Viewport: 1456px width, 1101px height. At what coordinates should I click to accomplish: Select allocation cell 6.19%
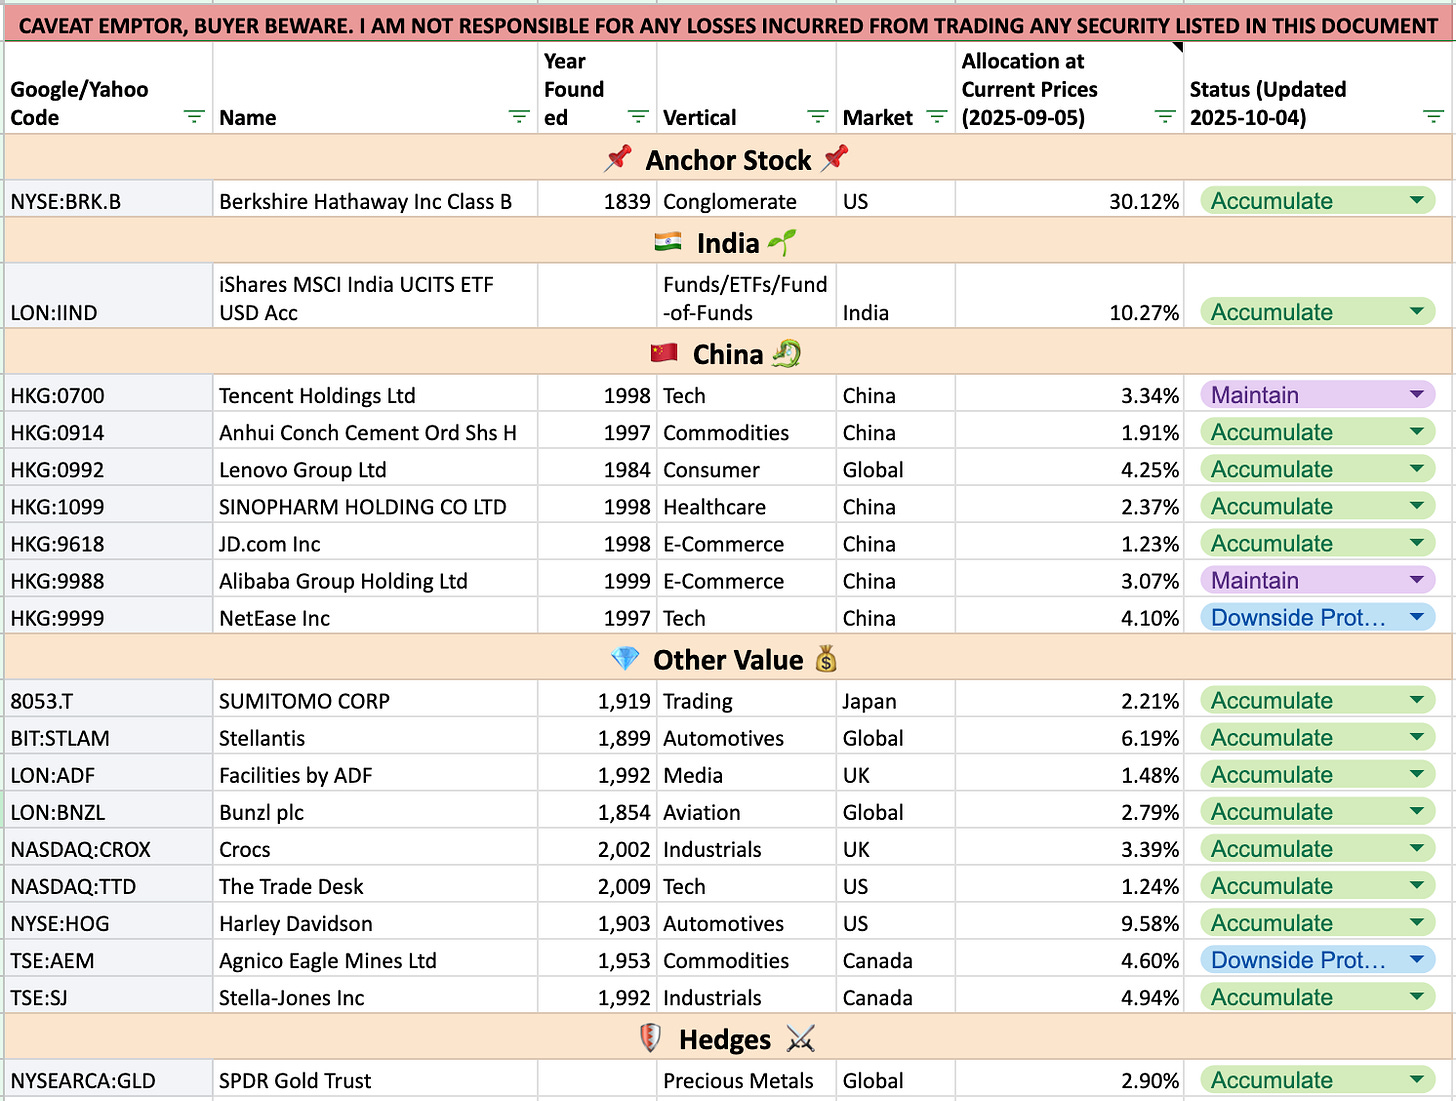[x=1069, y=737]
